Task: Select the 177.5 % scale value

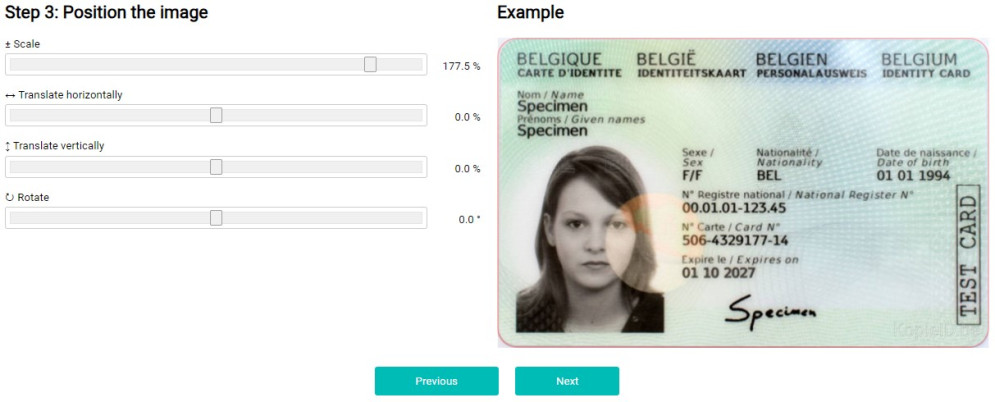Action: click(x=461, y=66)
